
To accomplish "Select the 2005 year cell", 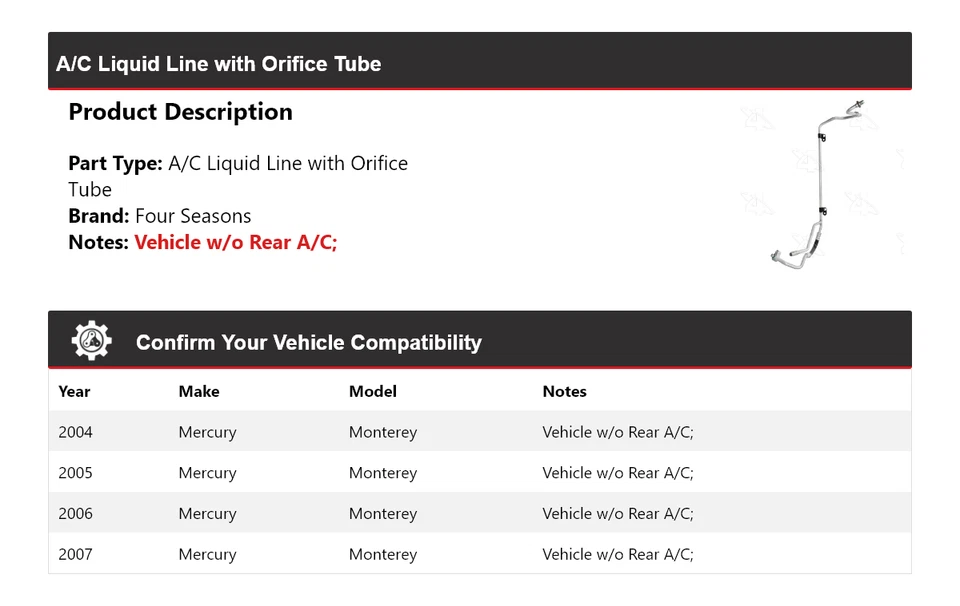I will coord(75,473).
